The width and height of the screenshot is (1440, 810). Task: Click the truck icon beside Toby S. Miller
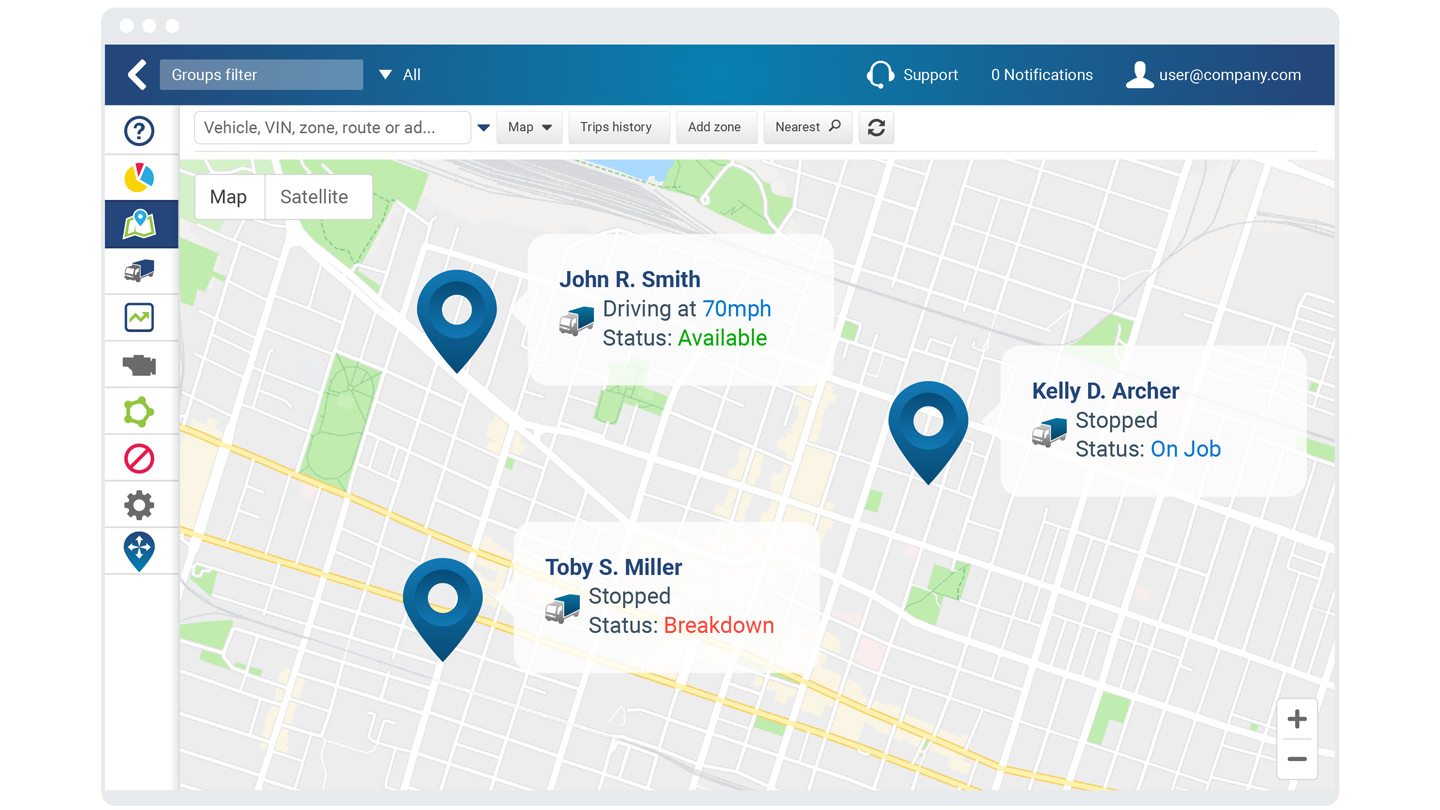click(562, 609)
